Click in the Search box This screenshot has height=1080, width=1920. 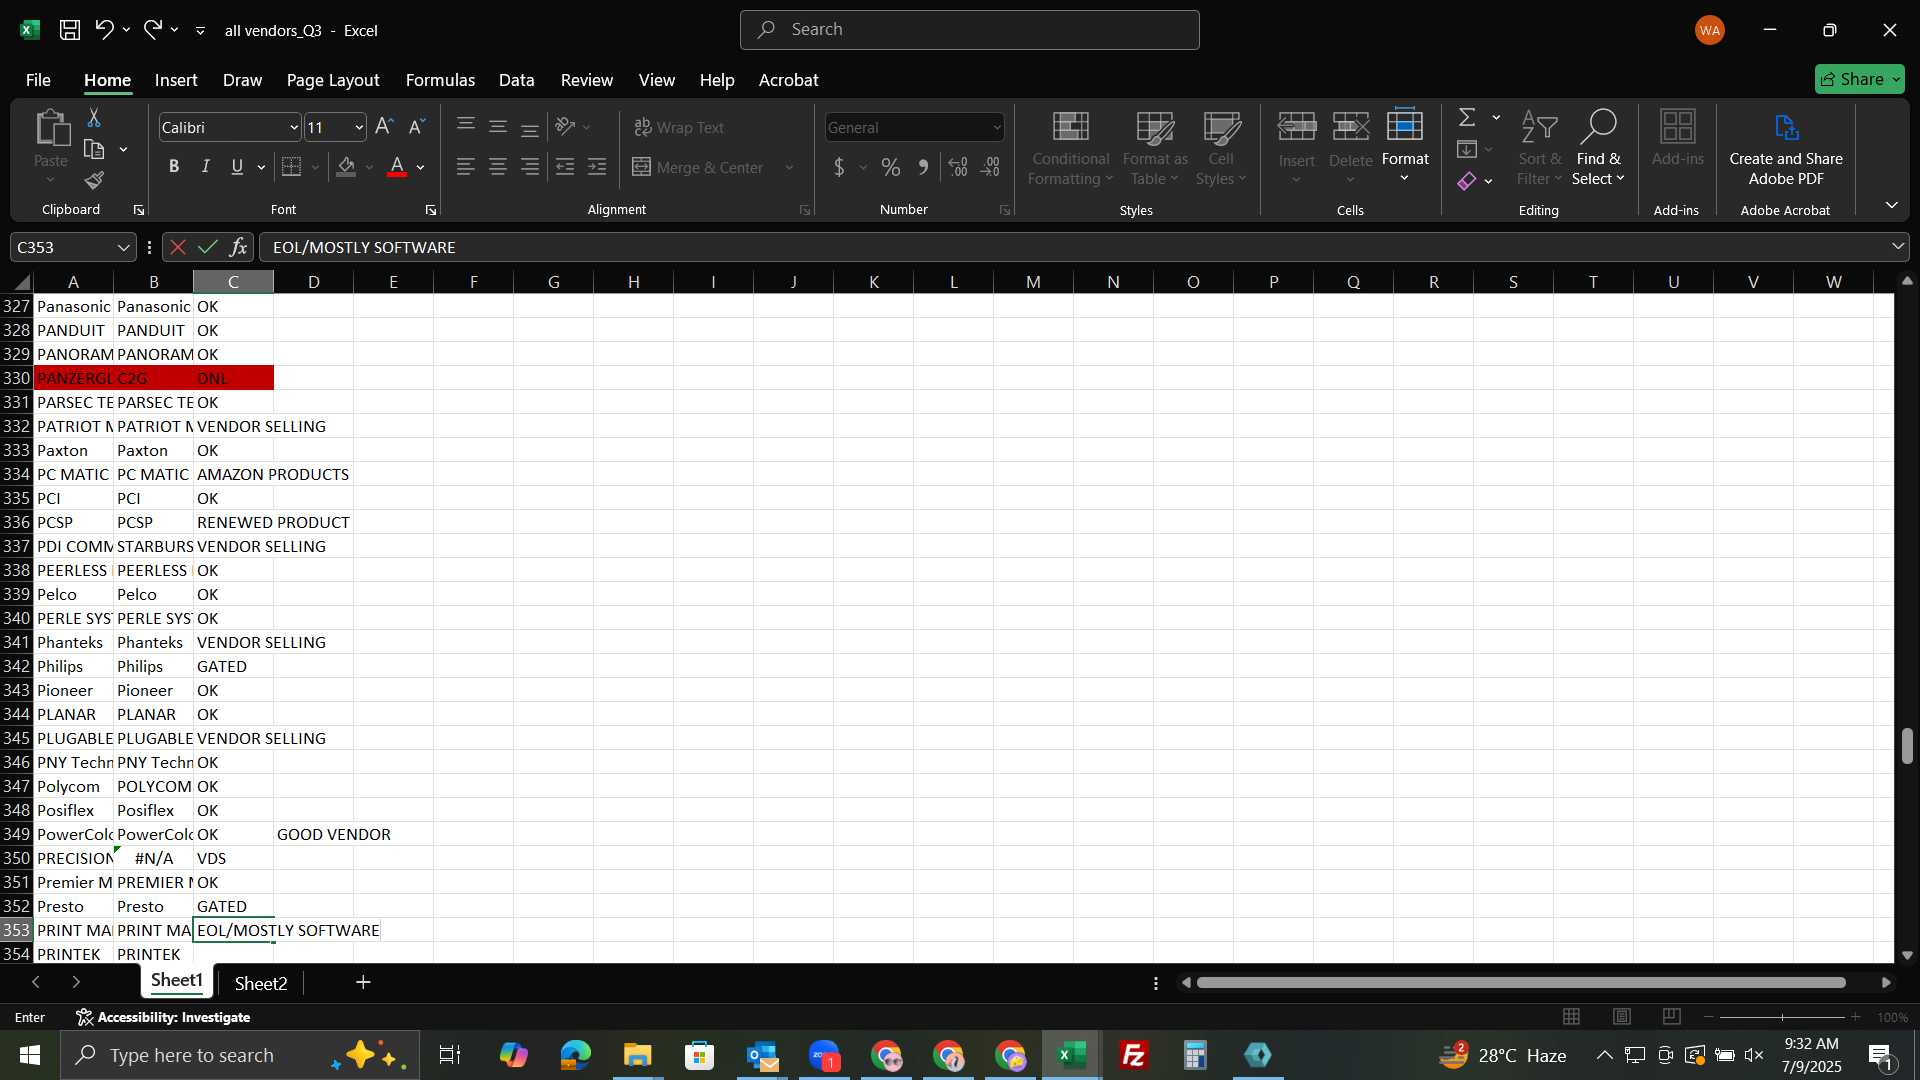(x=969, y=30)
